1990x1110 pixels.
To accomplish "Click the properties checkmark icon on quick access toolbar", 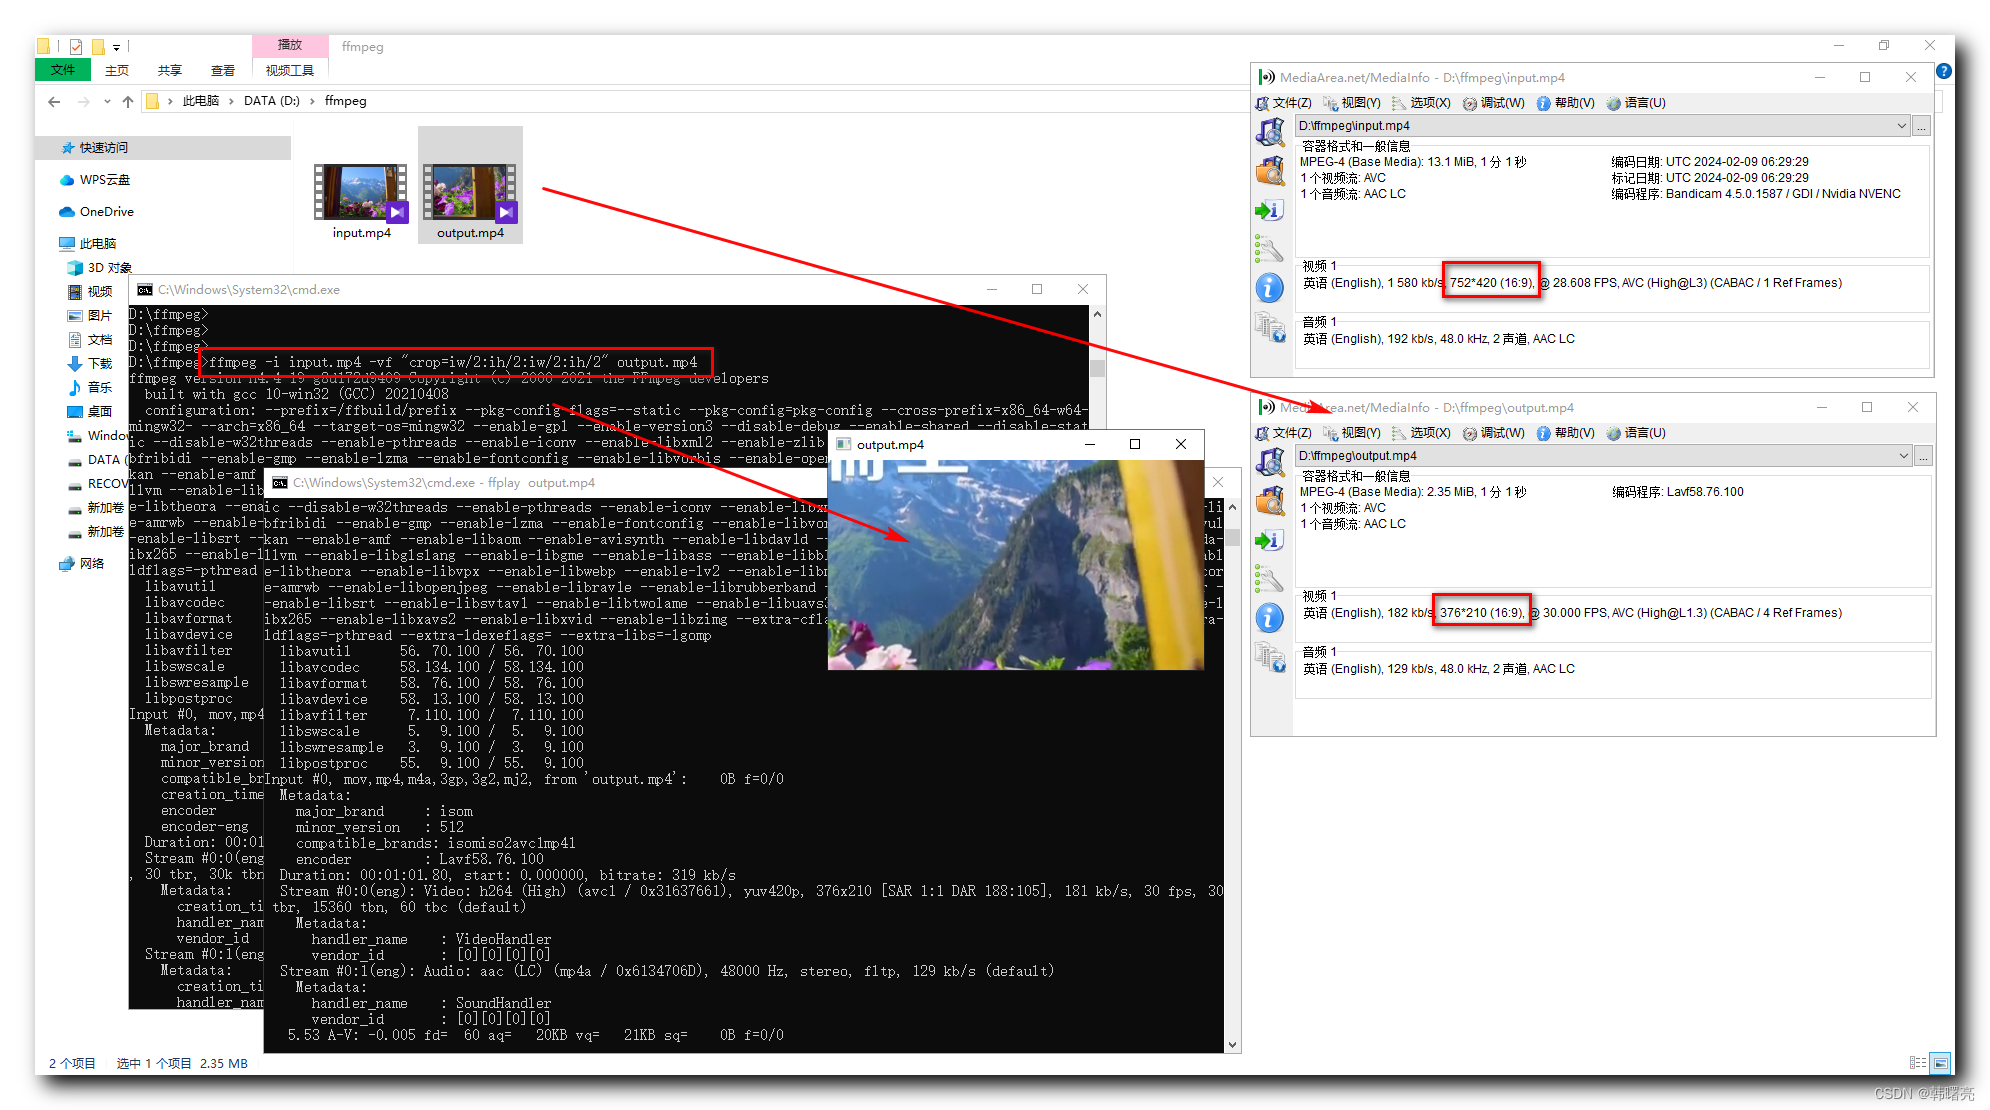I will [x=74, y=46].
